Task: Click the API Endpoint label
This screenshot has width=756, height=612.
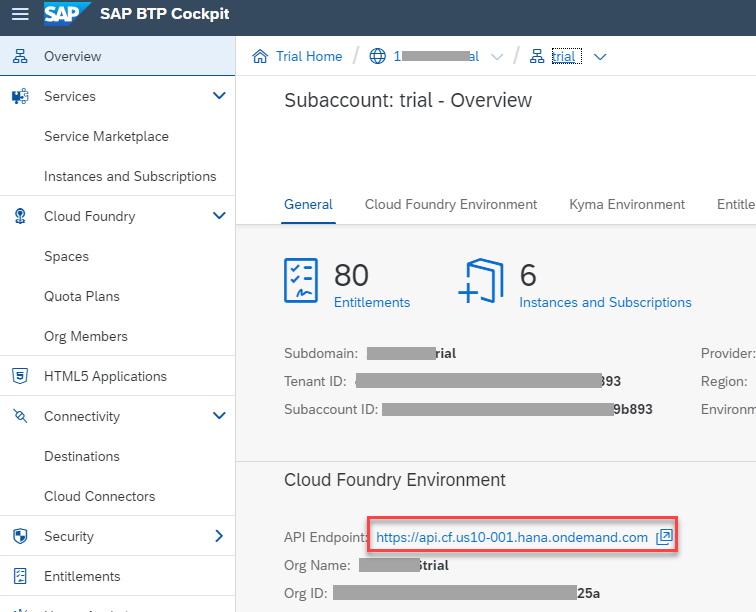Action: click(325, 537)
